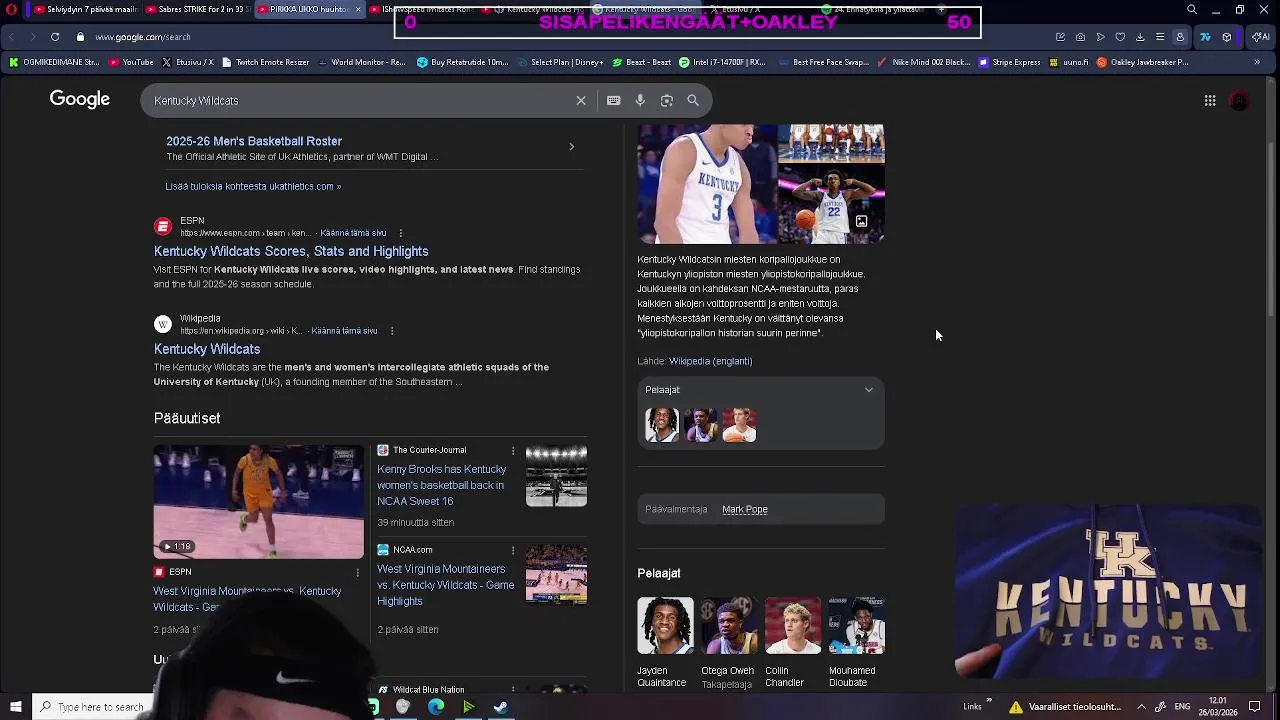The image size is (1280, 720).
Task: Open the OGMIKEDIMANE bookmark
Action: (x=54, y=62)
